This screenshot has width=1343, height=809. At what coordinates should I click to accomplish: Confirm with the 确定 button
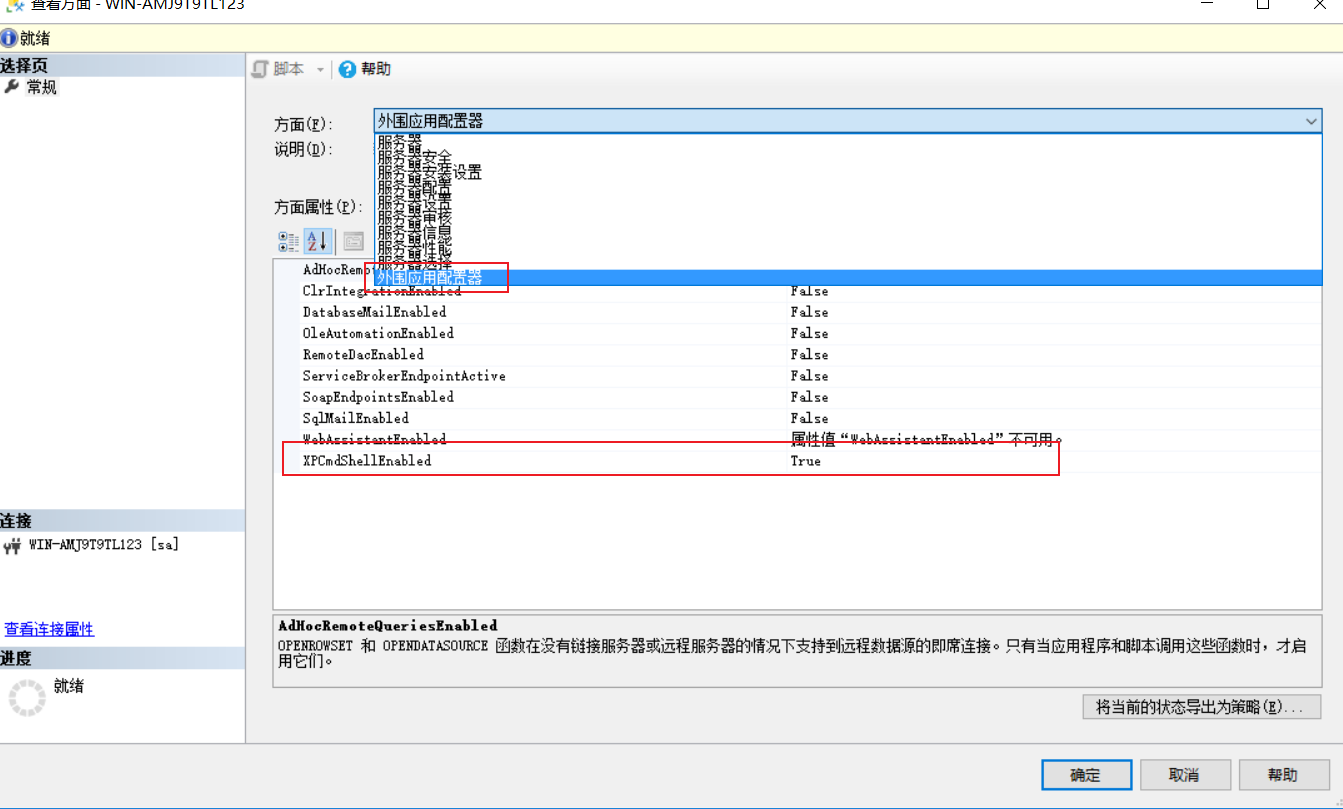point(1086,775)
